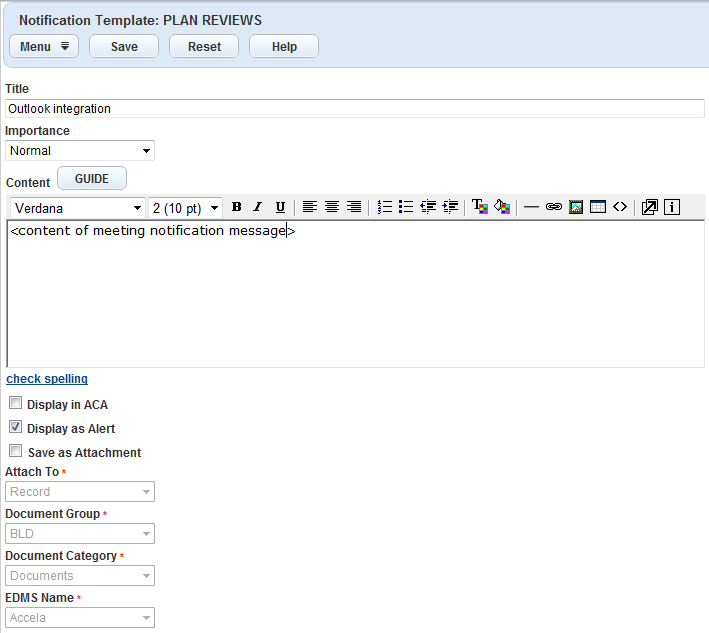This screenshot has width=709, height=633.
Task: Click the check spelling link
Action: click(x=47, y=379)
